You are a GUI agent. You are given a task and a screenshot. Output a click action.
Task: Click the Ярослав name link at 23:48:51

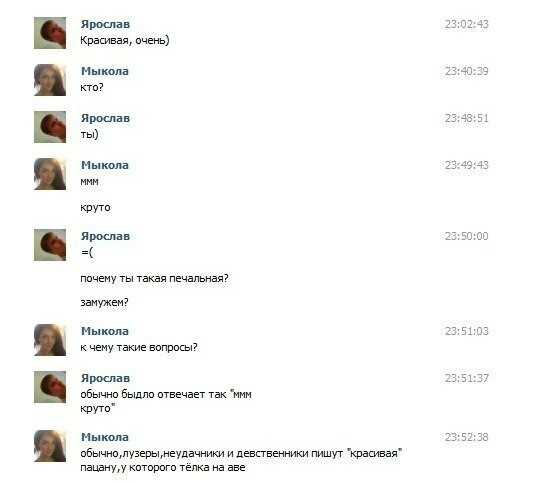(x=105, y=118)
